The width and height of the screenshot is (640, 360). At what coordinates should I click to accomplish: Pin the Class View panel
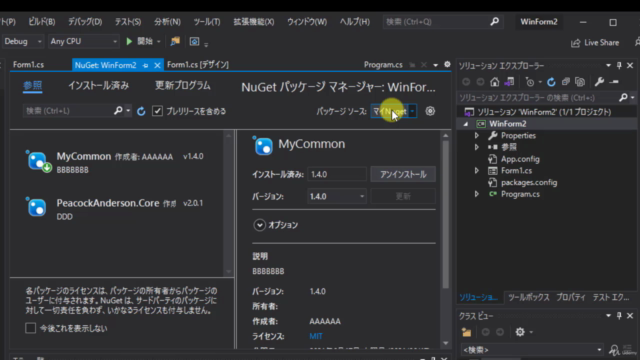619,316
